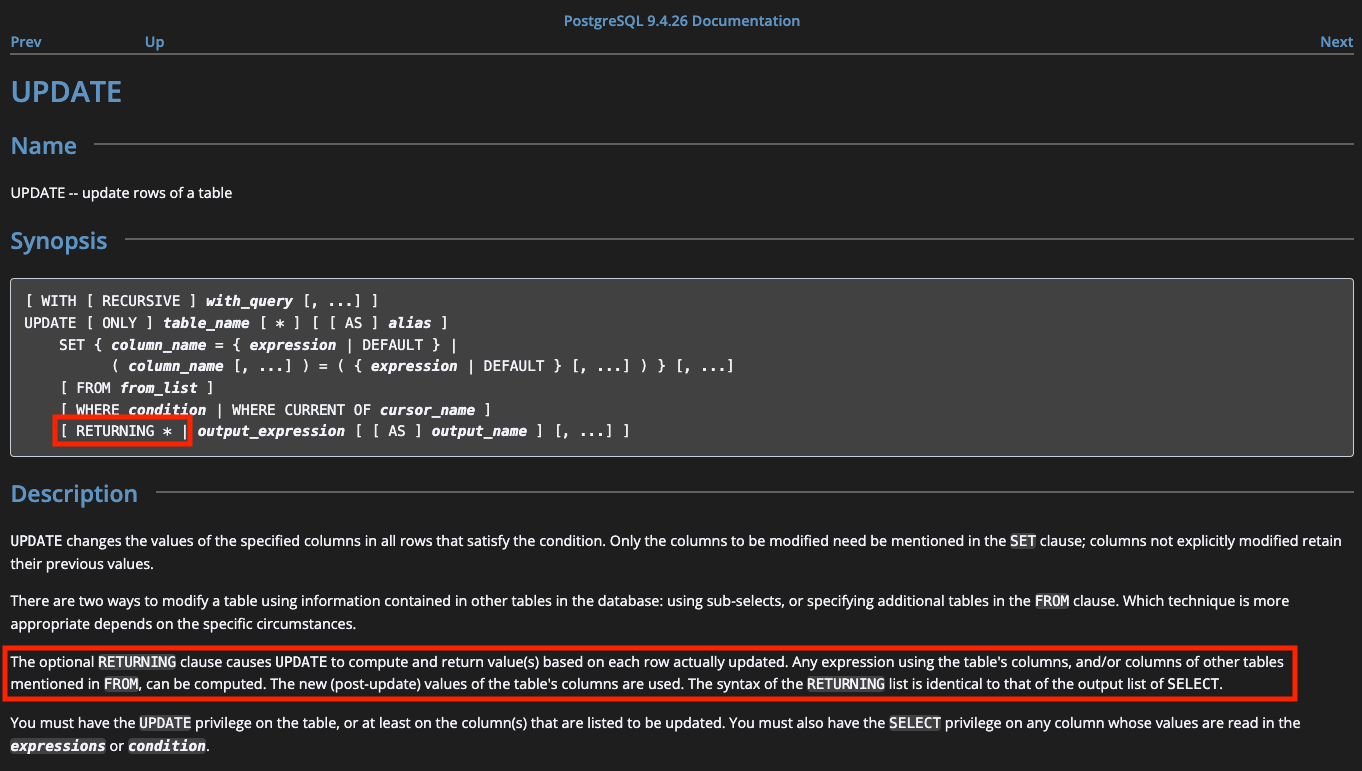
Task: Click the UPDATE page heading
Action: [66, 92]
